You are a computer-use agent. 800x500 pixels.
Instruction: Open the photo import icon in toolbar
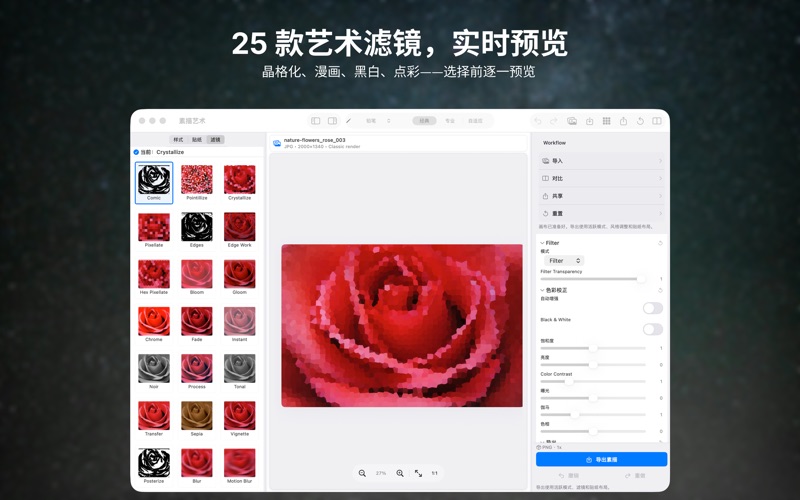572,121
